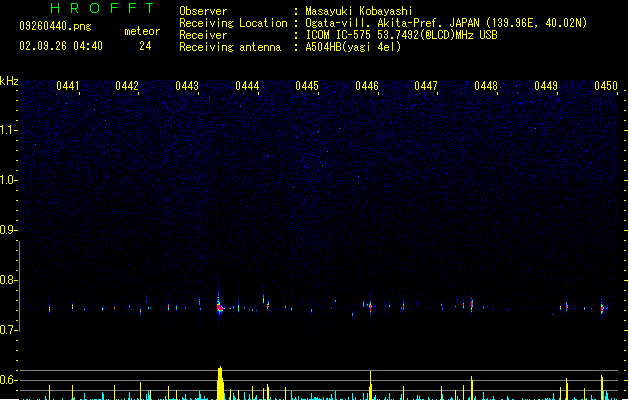Image resolution: width=629 pixels, height=400 pixels.
Task: Click the 0444 time marker
Action: [247, 85]
